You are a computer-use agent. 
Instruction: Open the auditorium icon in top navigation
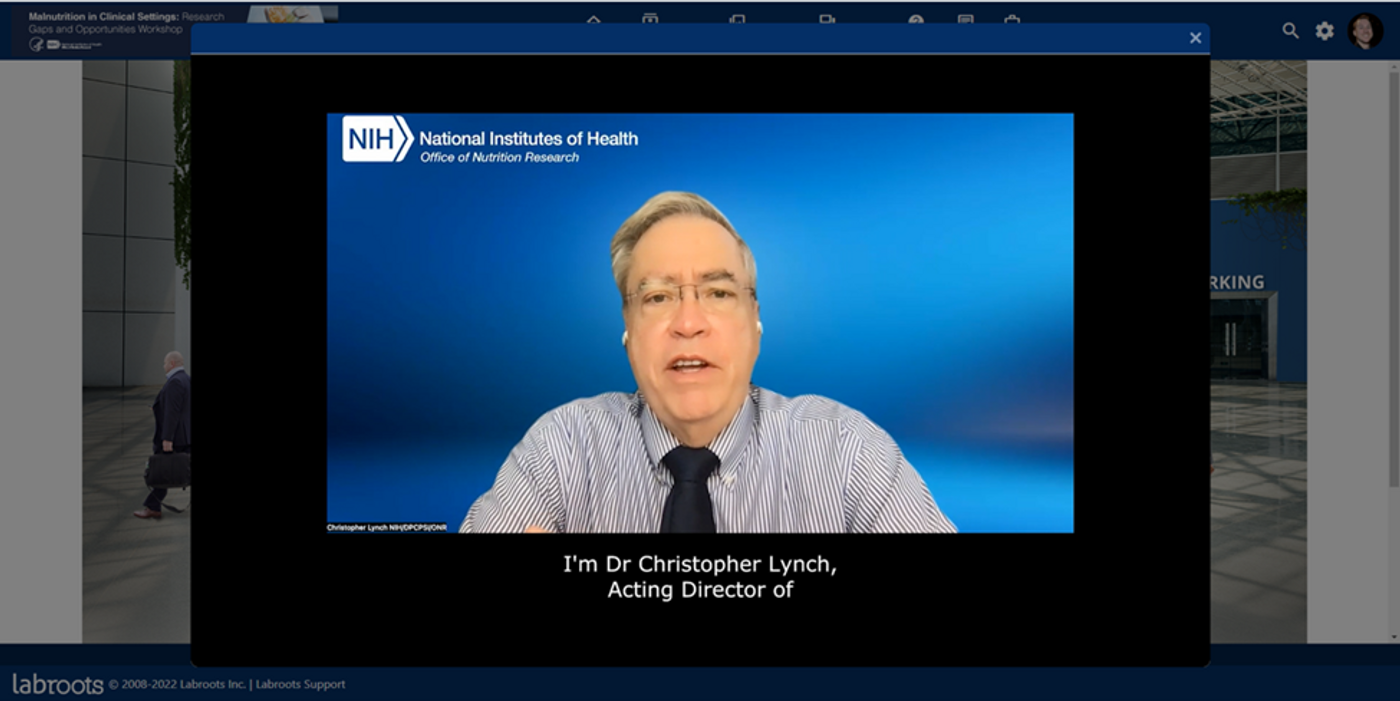[650, 19]
